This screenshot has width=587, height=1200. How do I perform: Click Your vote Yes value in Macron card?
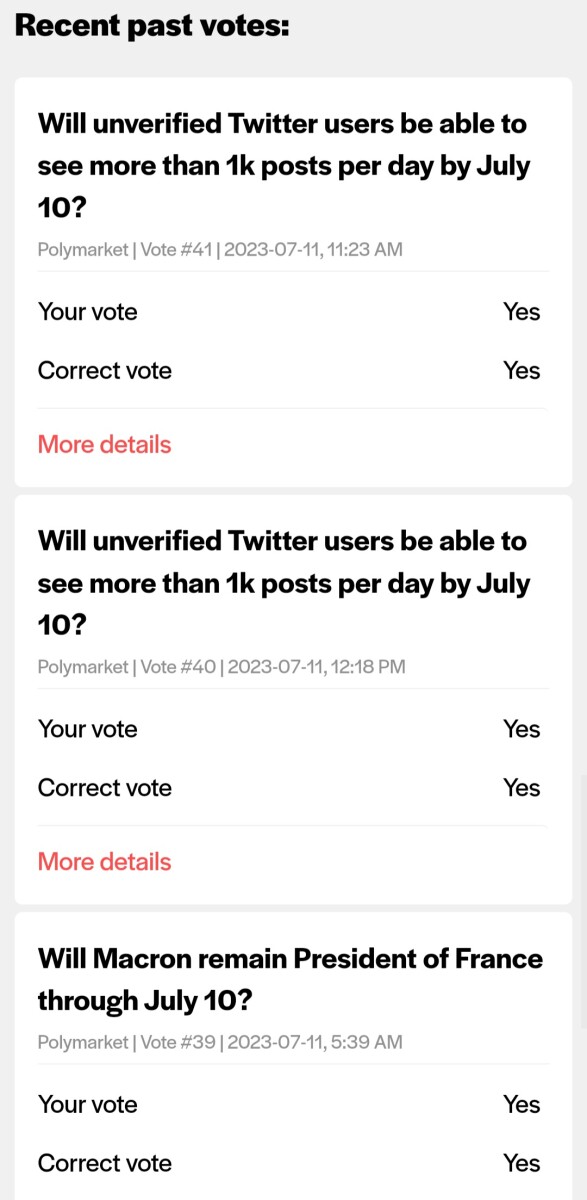coord(522,1105)
